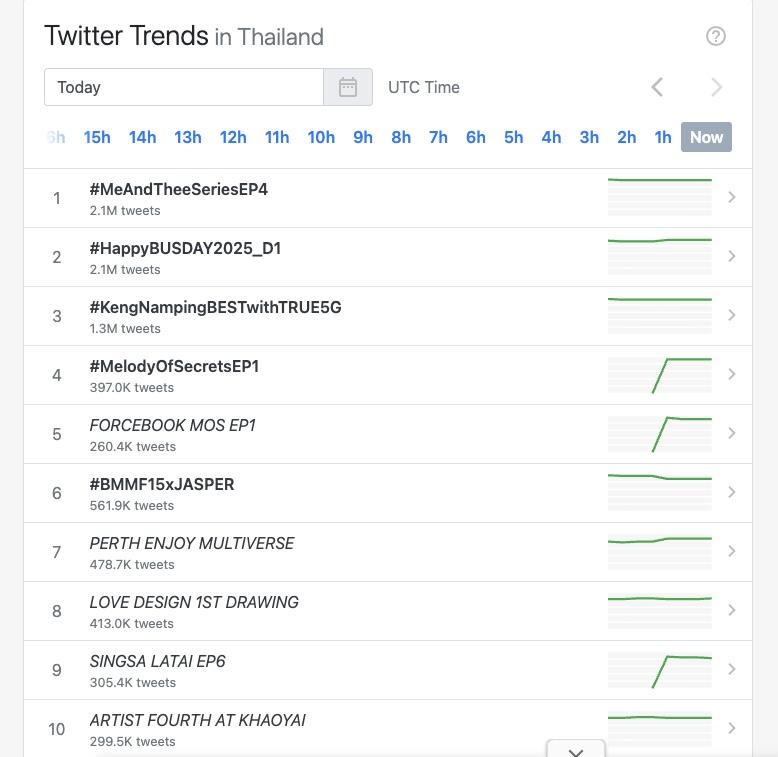Expand #MeAndTheeSeriesEP4 trend chevron

click(732, 197)
